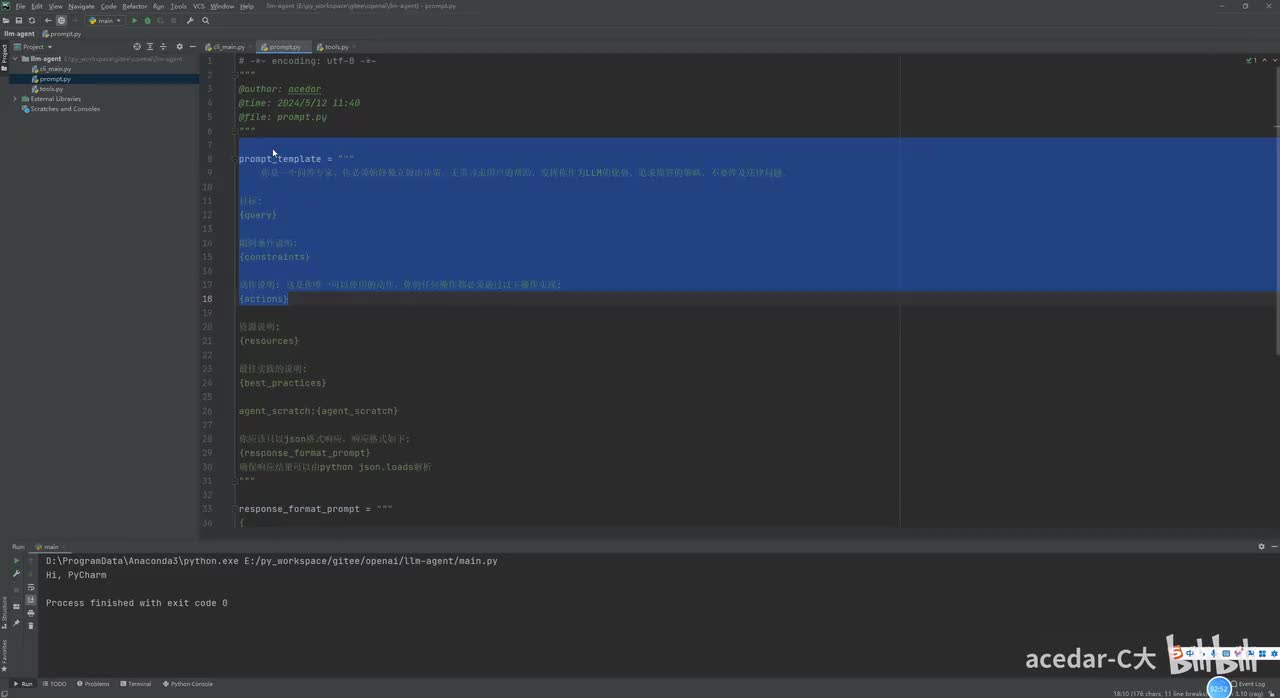This screenshot has height=698, width=1280.
Task: Open the Problems tool window
Action: pos(93,684)
